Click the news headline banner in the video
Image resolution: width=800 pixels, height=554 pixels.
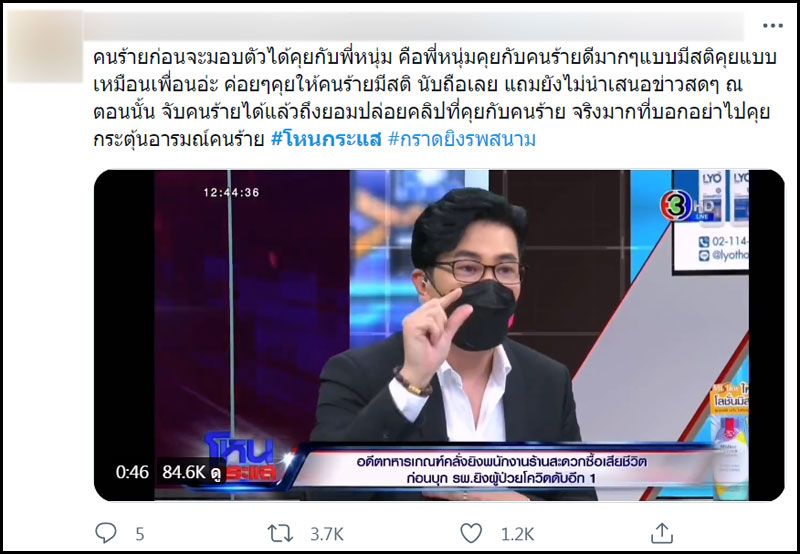tap(501, 470)
